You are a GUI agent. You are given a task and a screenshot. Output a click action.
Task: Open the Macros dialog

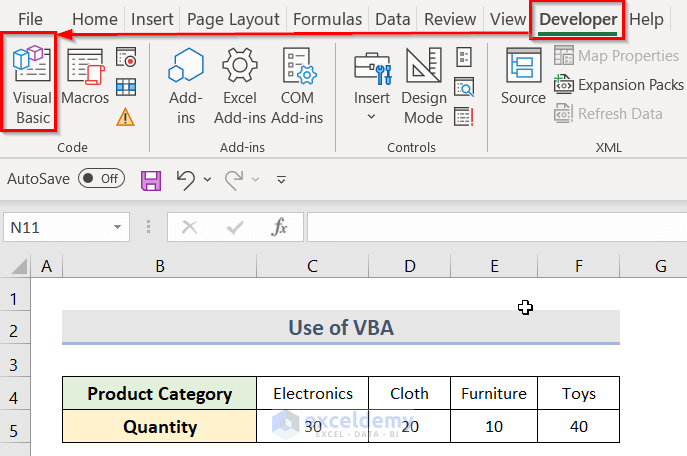(x=85, y=77)
